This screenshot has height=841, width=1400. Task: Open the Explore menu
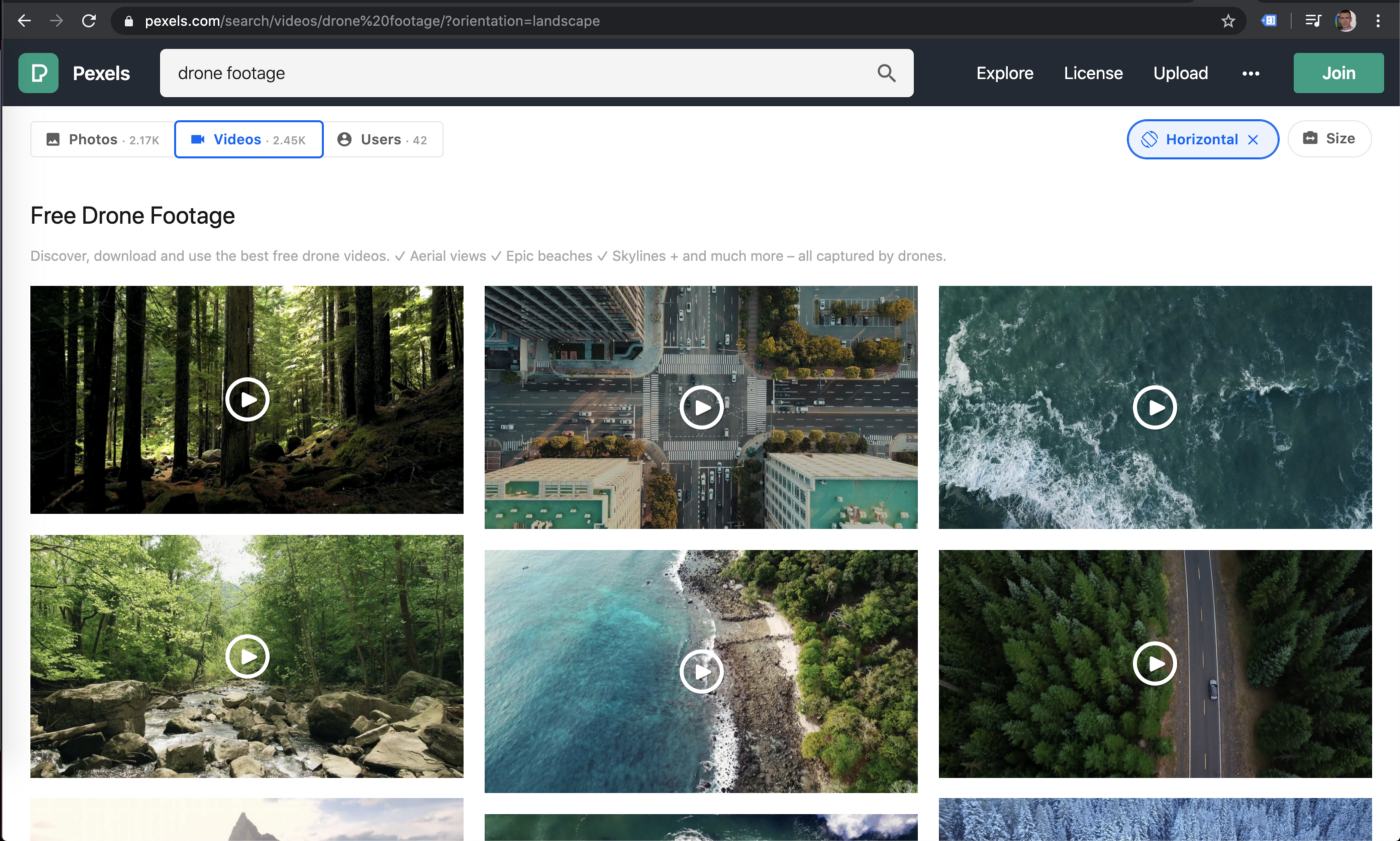coord(1004,73)
